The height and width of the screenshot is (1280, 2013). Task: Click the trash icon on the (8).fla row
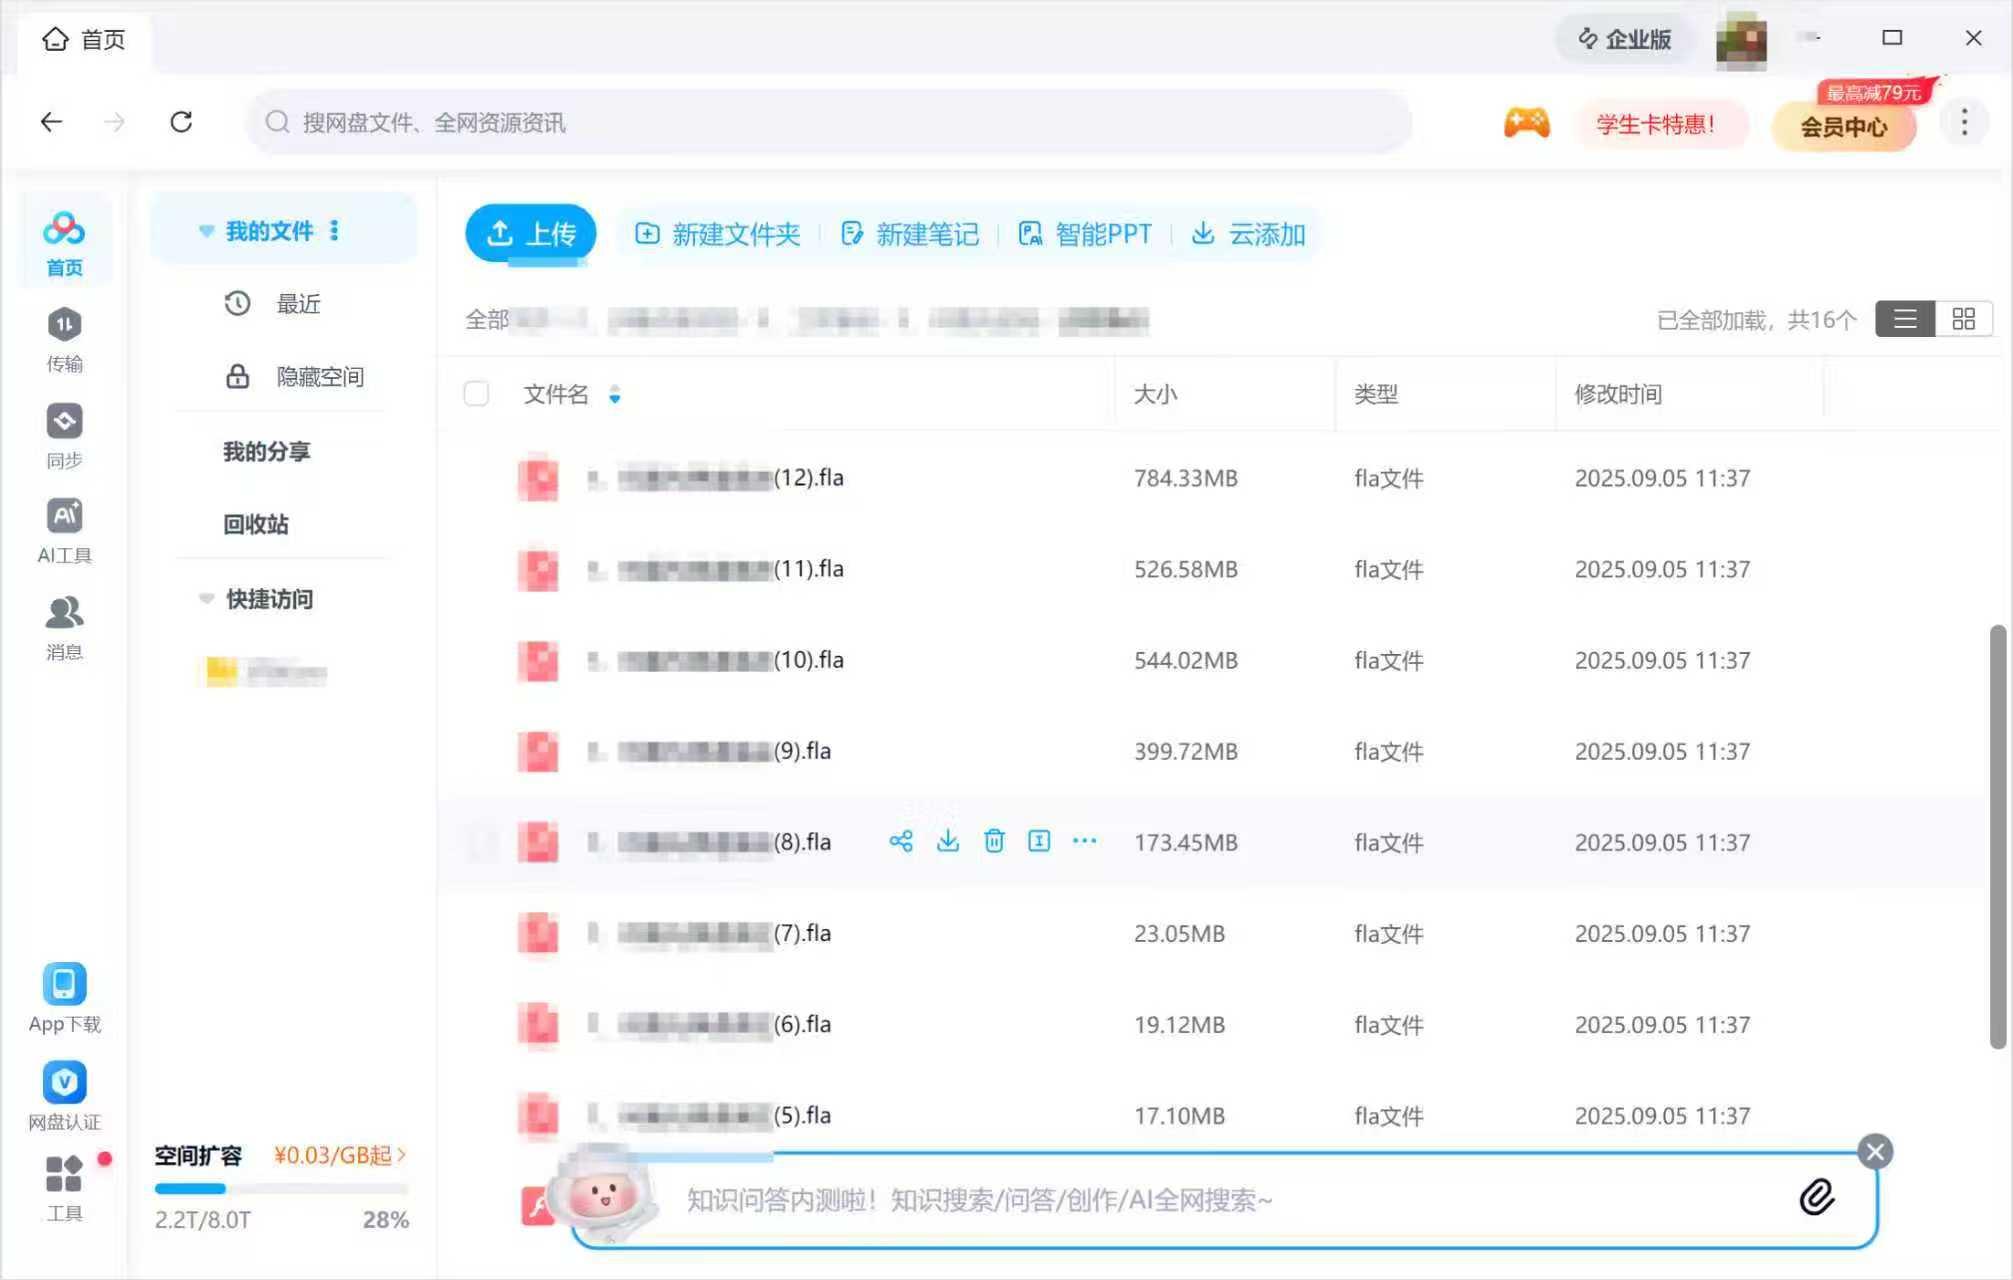[x=993, y=841]
